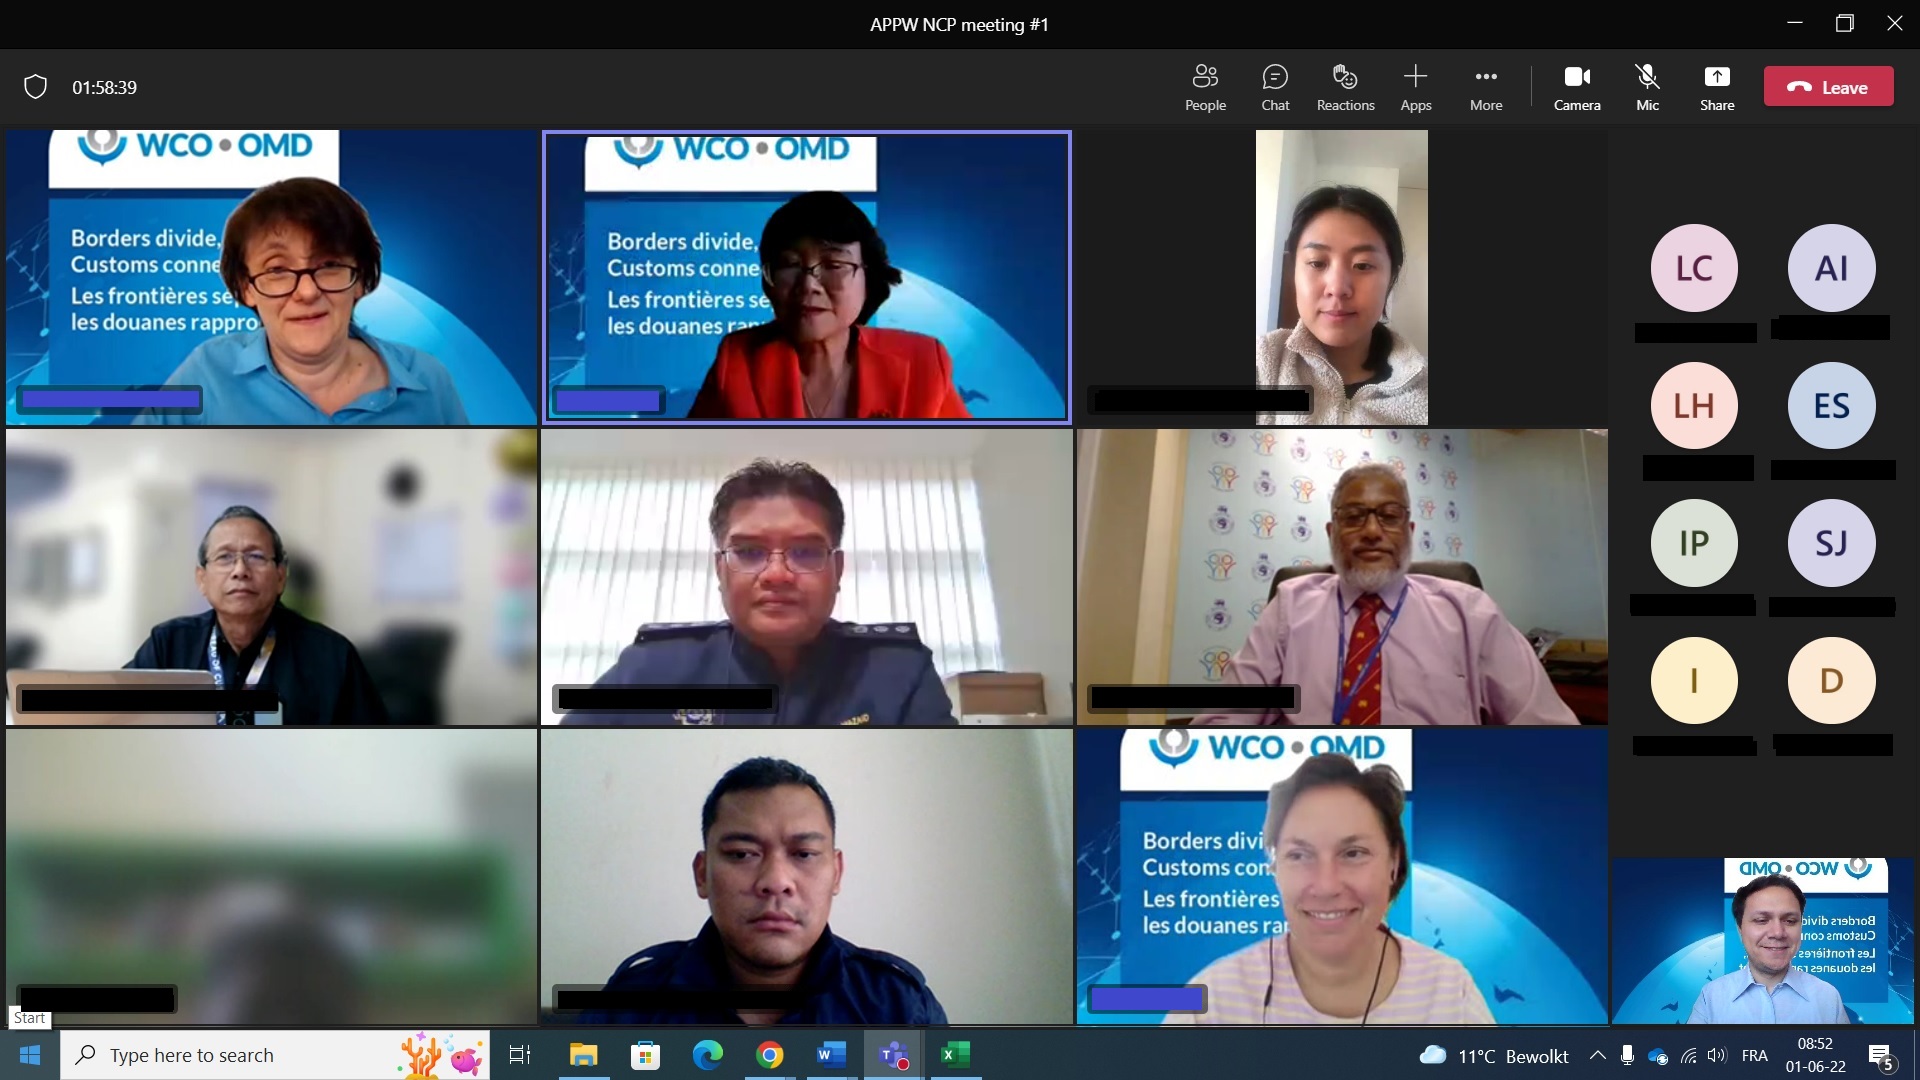Open the Share content tray
This screenshot has width=1920, height=1080.
pyautogui.click(x=1717, y=88)
